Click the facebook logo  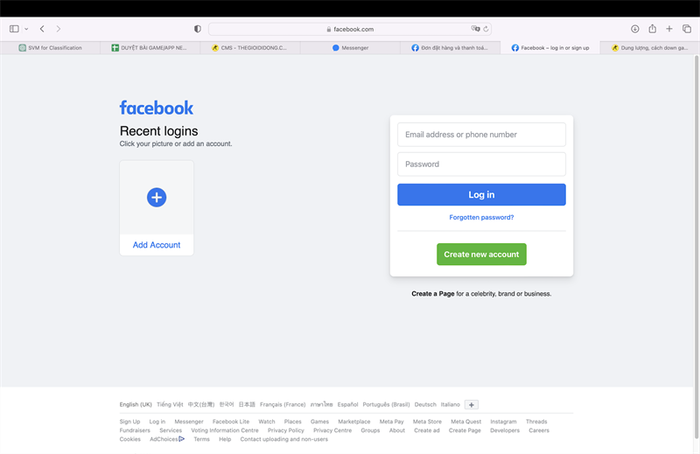coord(156,108)
